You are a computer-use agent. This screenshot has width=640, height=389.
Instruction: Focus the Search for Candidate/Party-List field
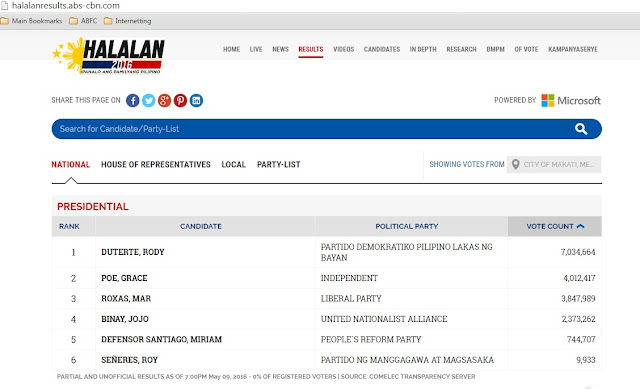(327, 129)
